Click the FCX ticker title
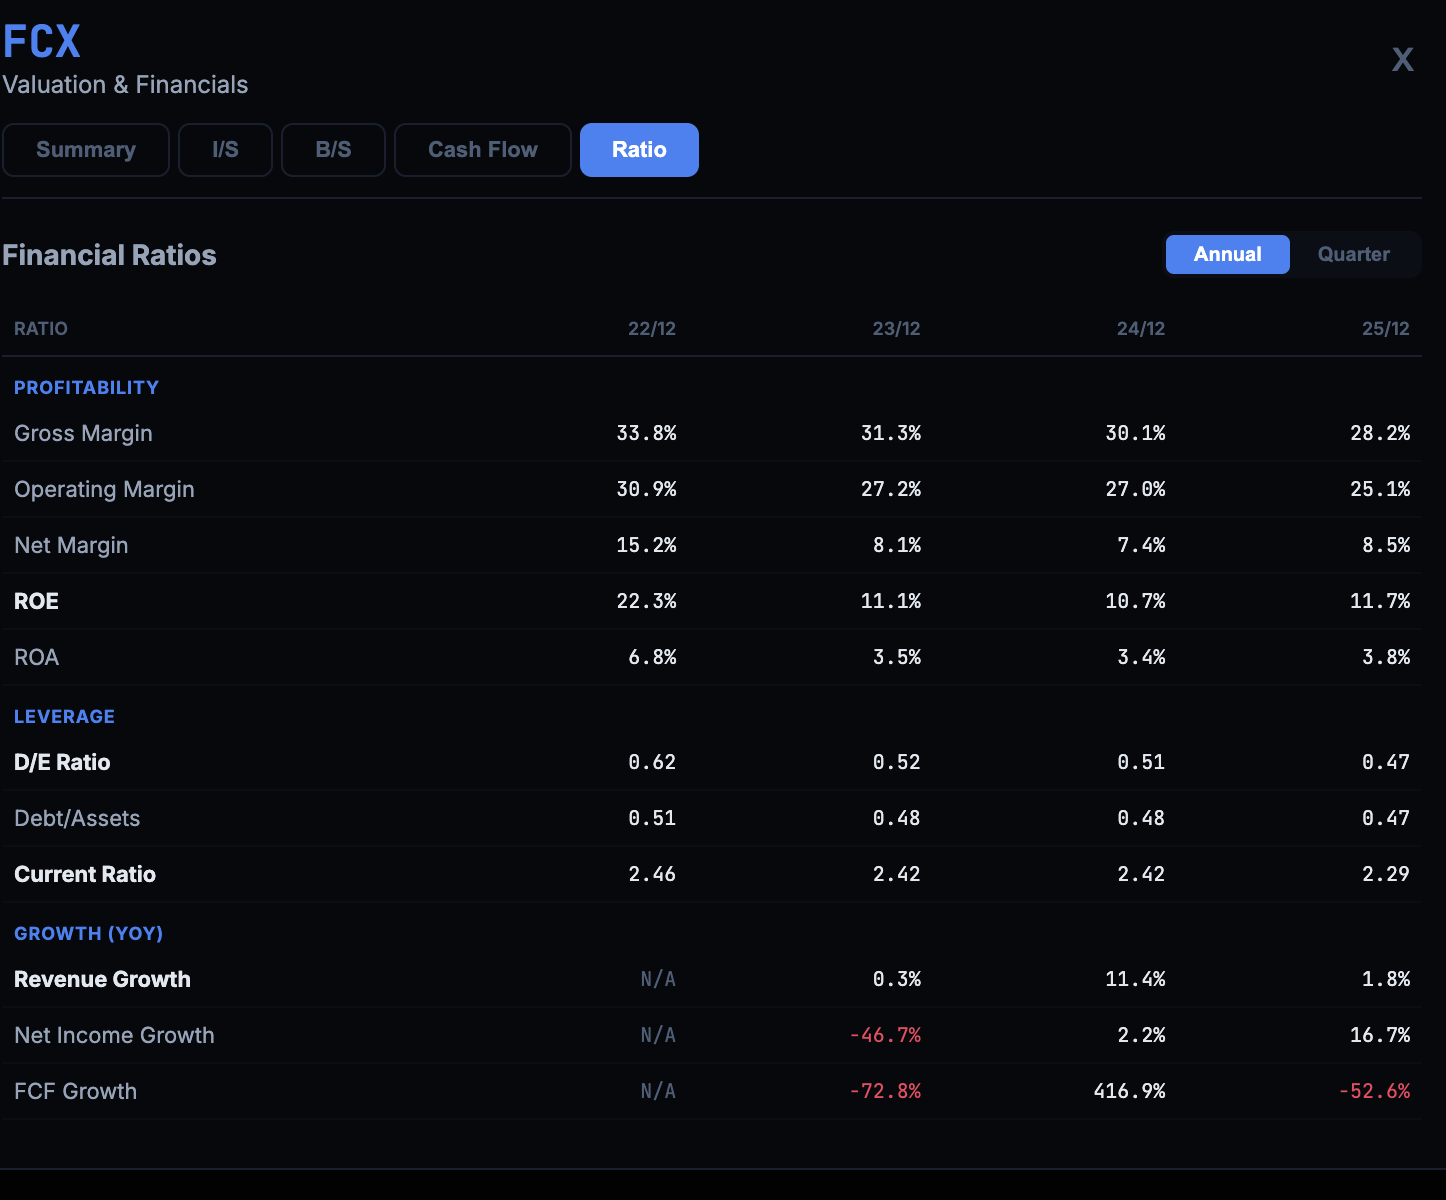This screenshot has width=1446, height=1200. pyautogui.click(x=42, y=42)
